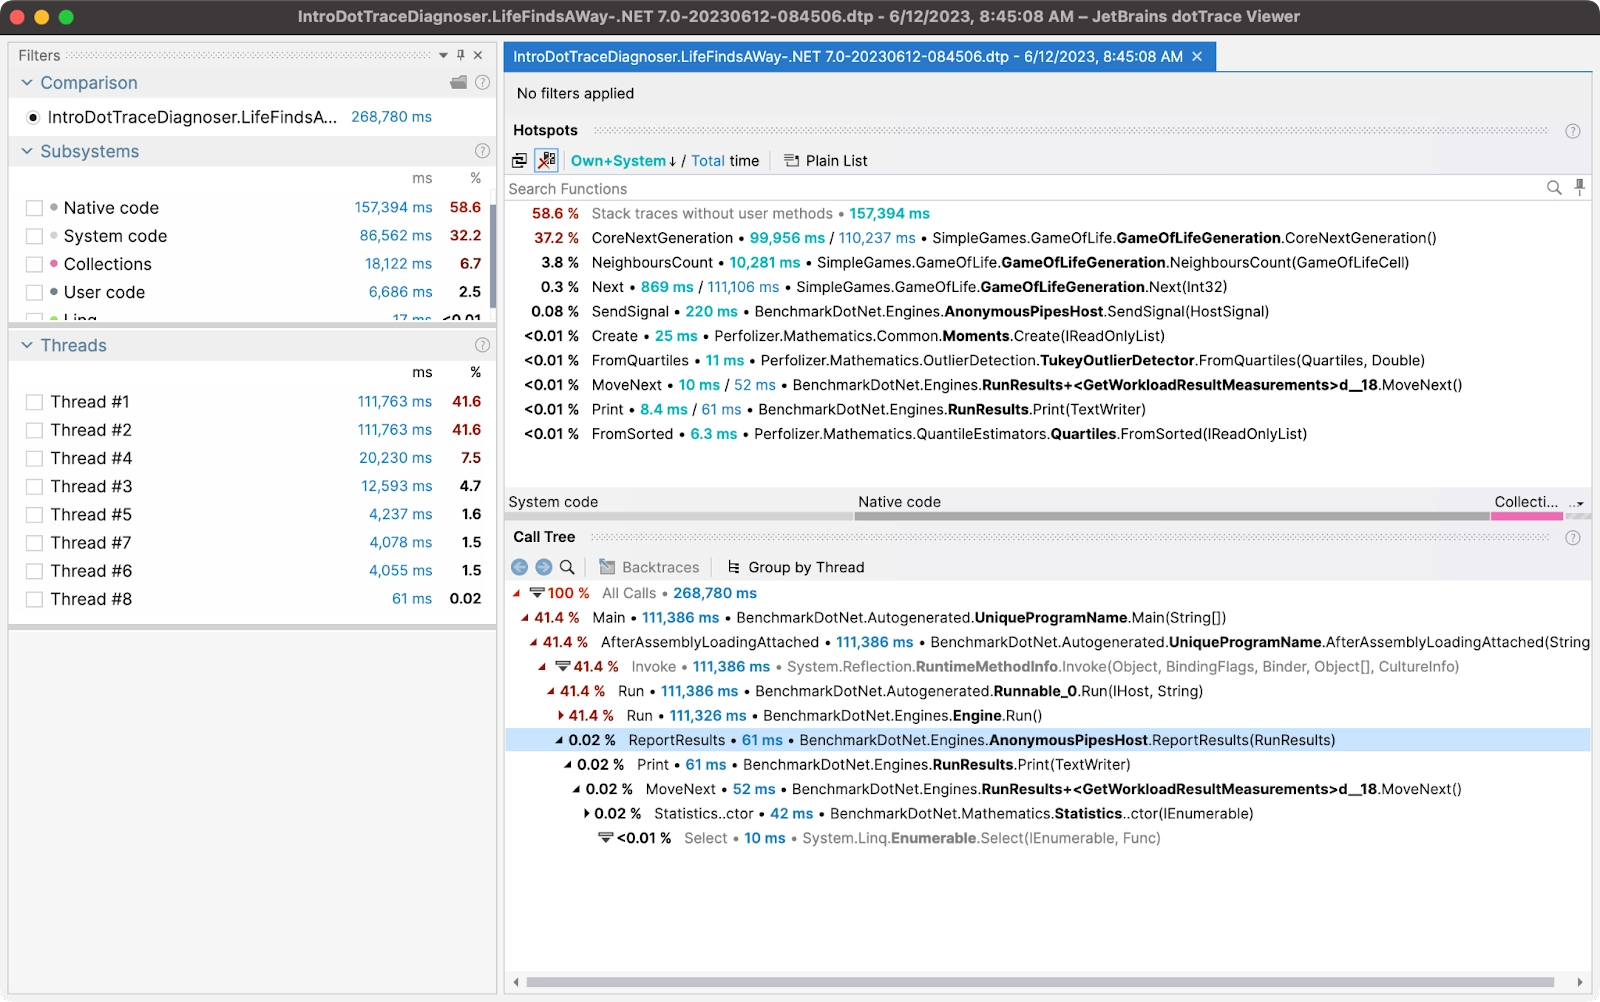Toggle the hotspots window layout icon
The width and height of the screenshot is (1600, 1002).
coord(519,161)
